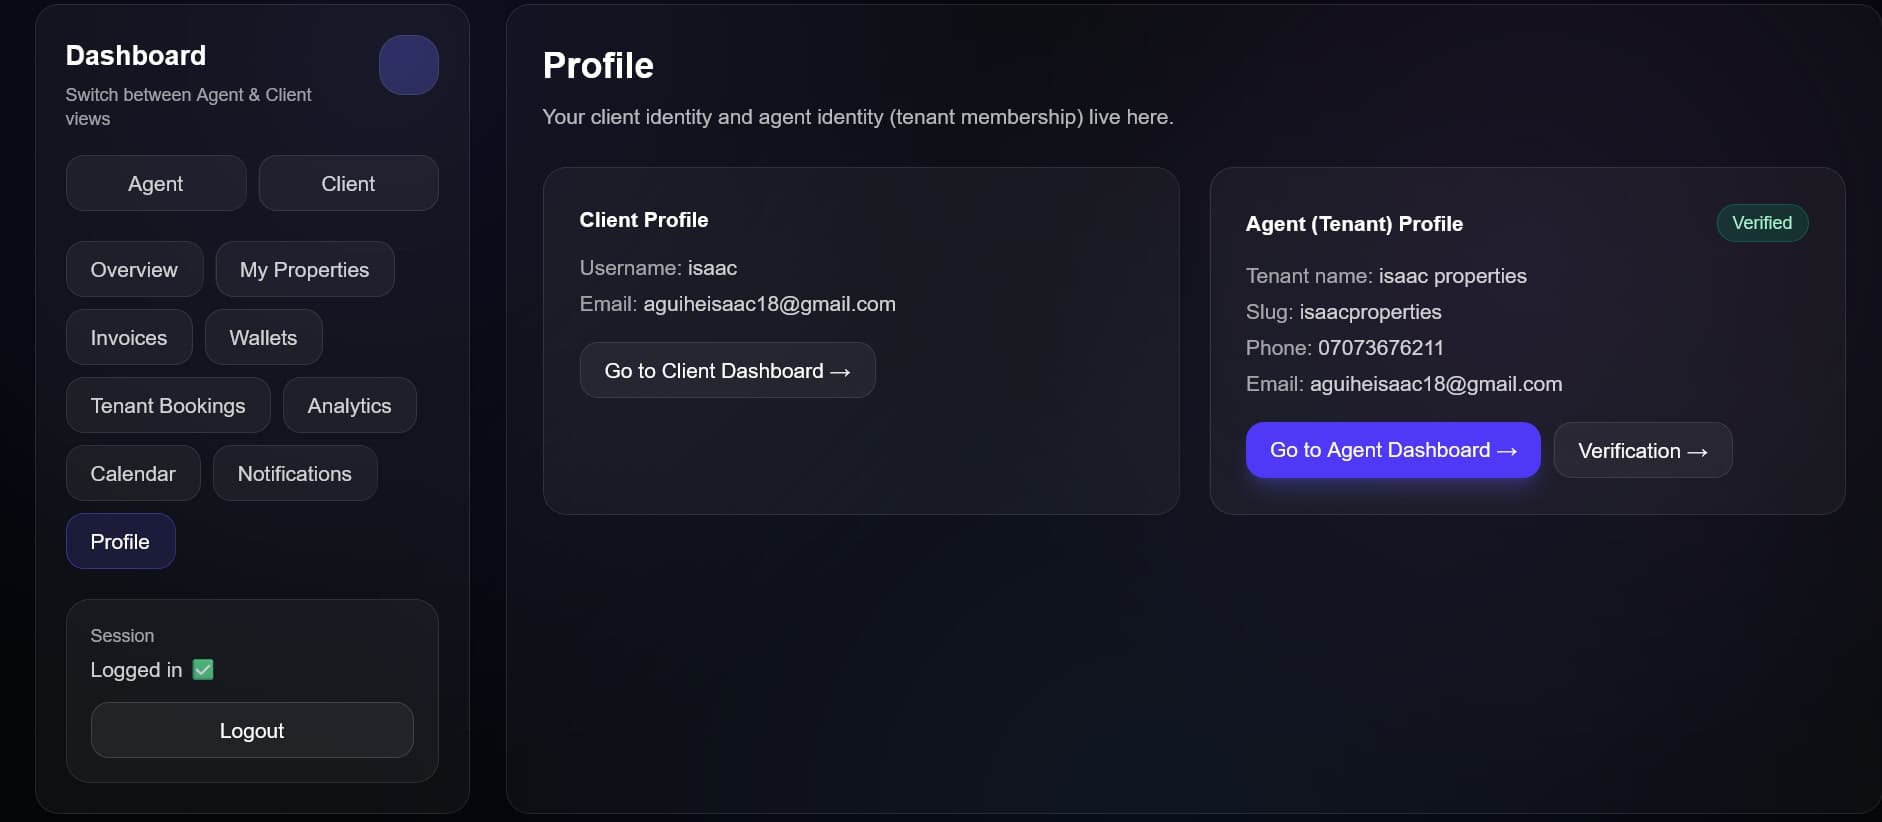Viewport: 1882px width, 822px height.
Task: View the Analytics page
Action: 349,405
